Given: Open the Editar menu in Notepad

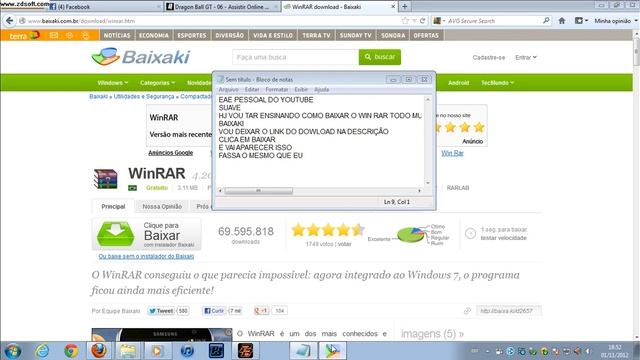Looking at the screenshot, I should (x=252, y=89).
